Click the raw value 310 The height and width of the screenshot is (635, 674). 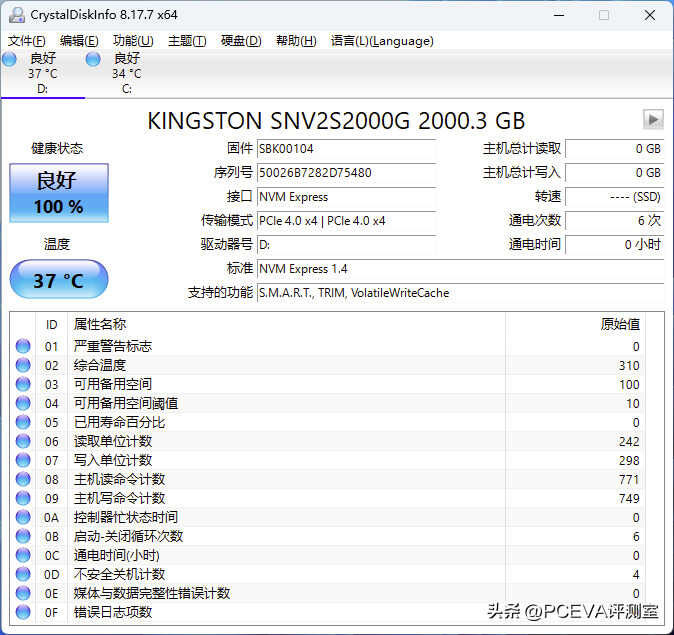pyautogui.click(x=629, y=365)
